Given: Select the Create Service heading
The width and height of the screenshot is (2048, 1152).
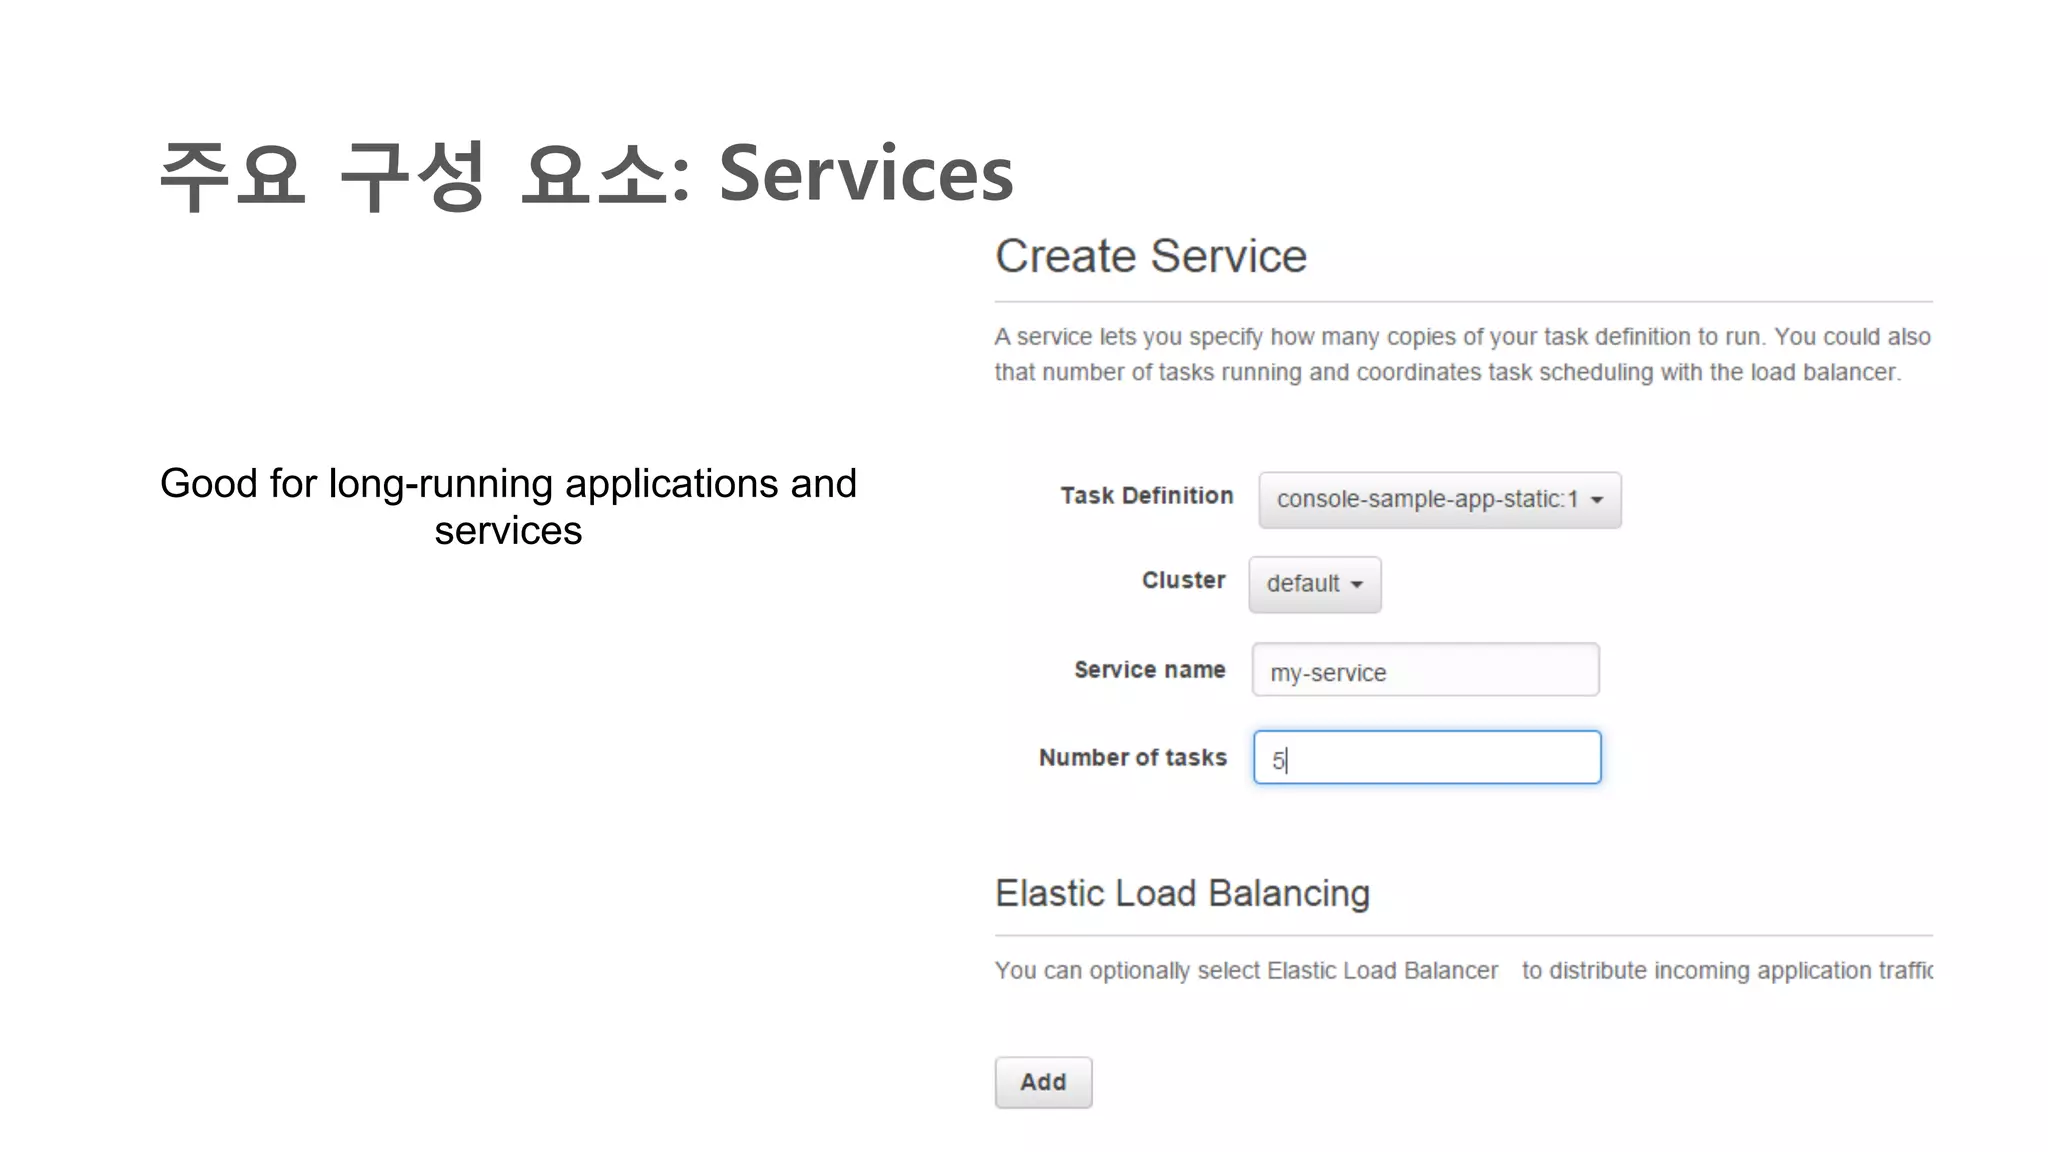Looking at the screenshot, I should pyautogui.click(x=1150, y=256).
